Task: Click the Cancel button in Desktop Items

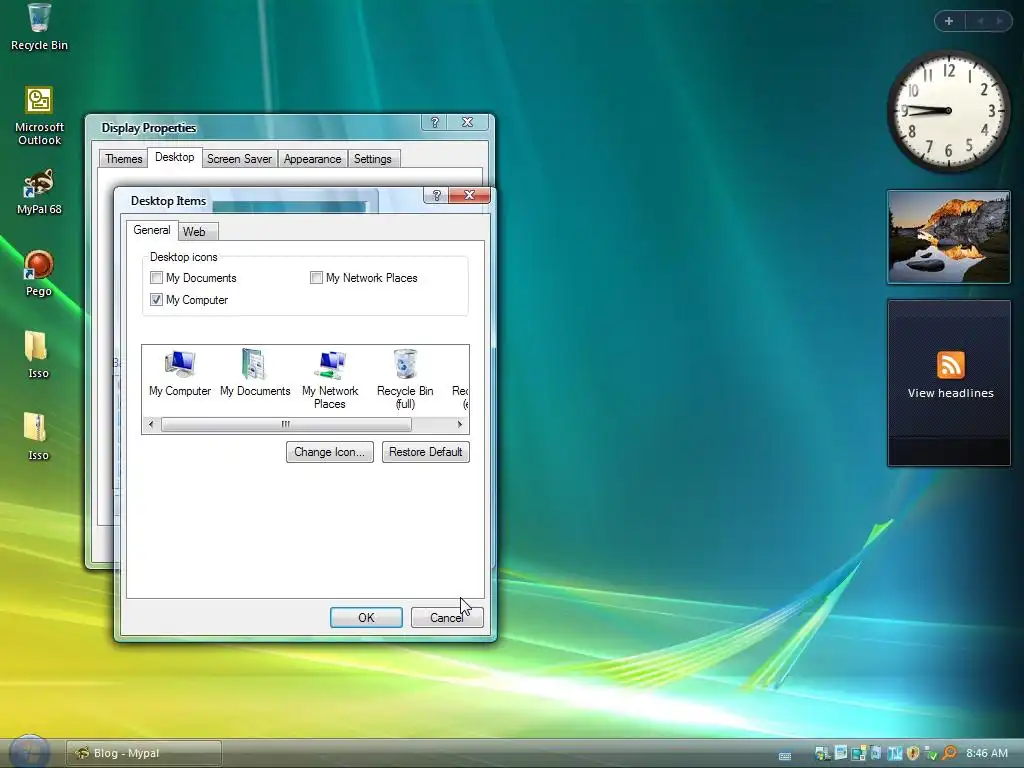Action: (x=447, y=617)
